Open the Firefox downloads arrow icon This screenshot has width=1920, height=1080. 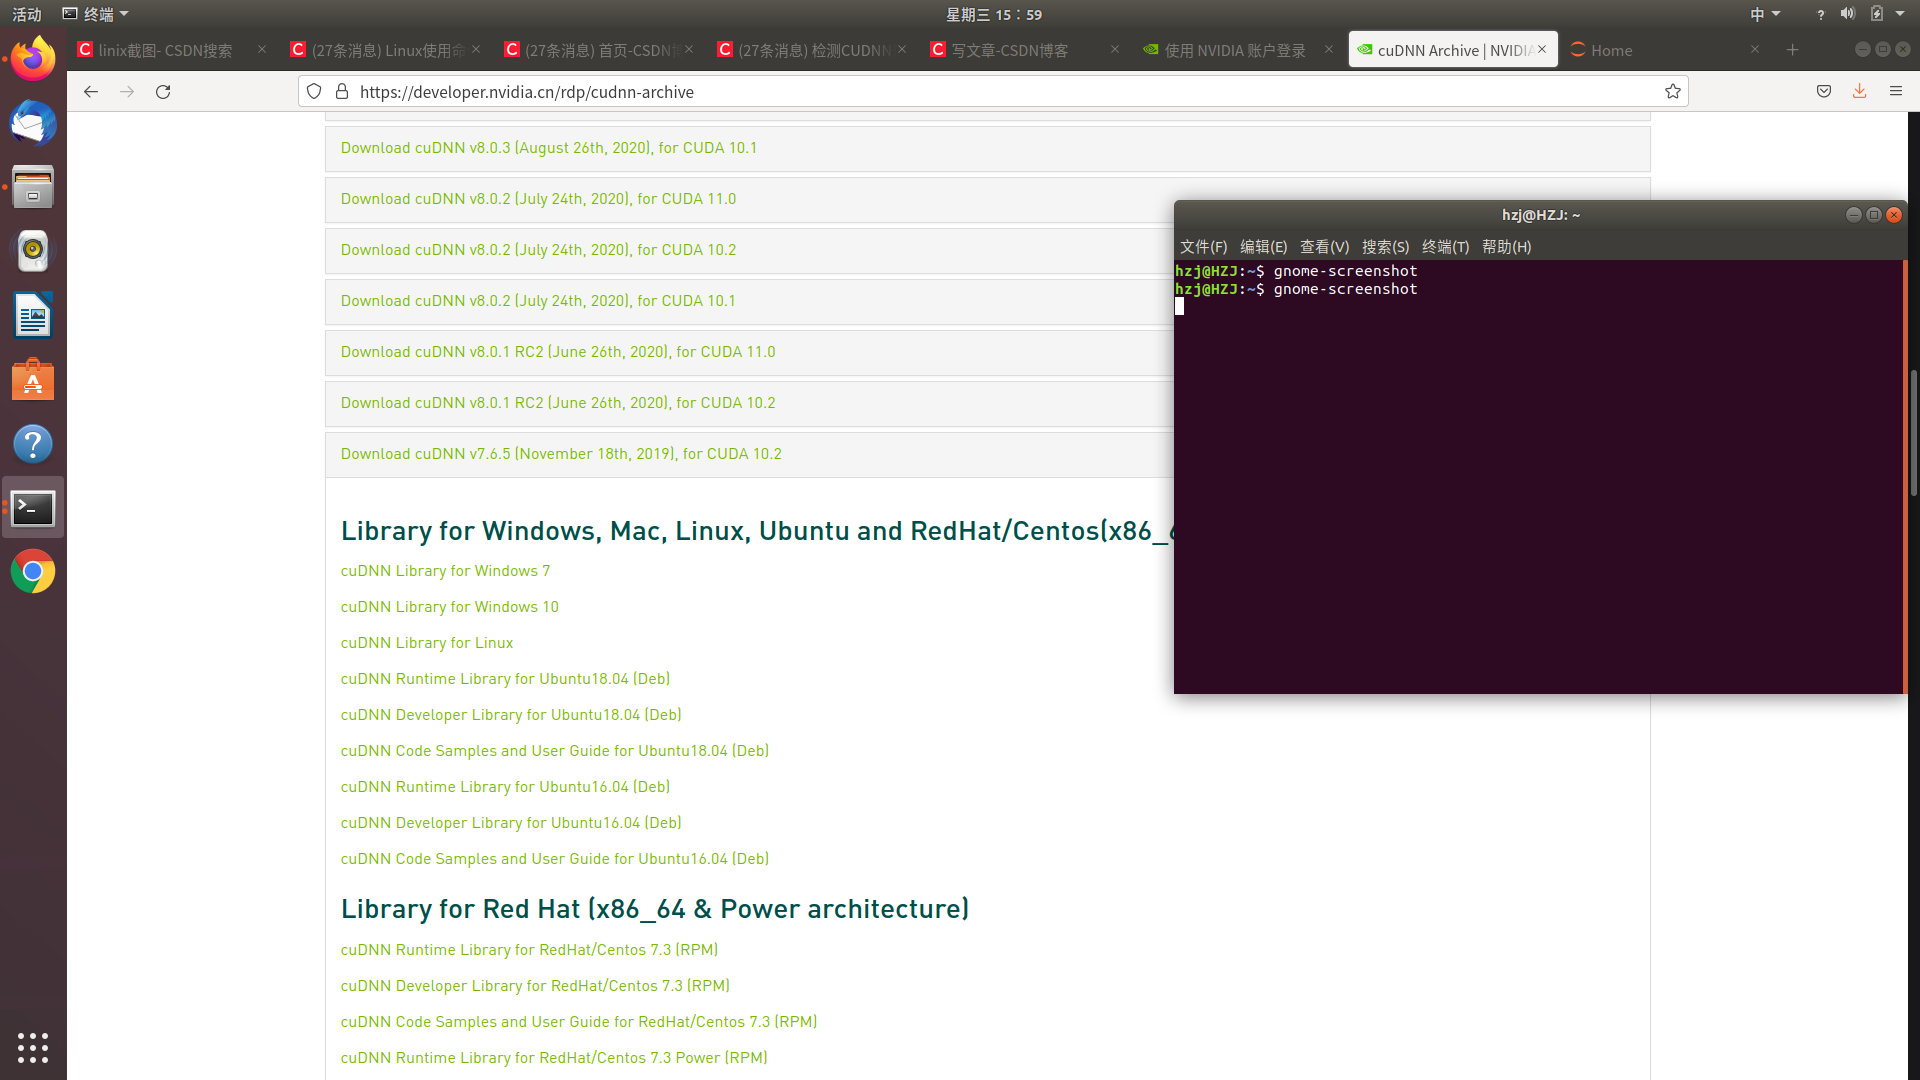tap(1859, 92)
